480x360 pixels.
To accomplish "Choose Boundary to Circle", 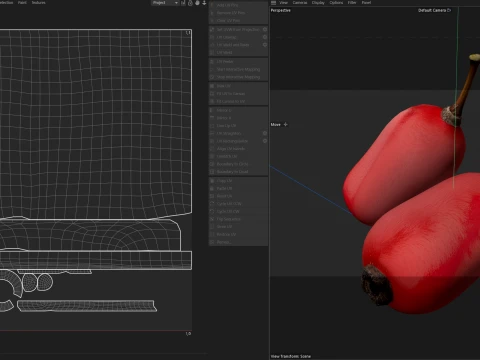I will pyautogui.click(x=238, y=164).
